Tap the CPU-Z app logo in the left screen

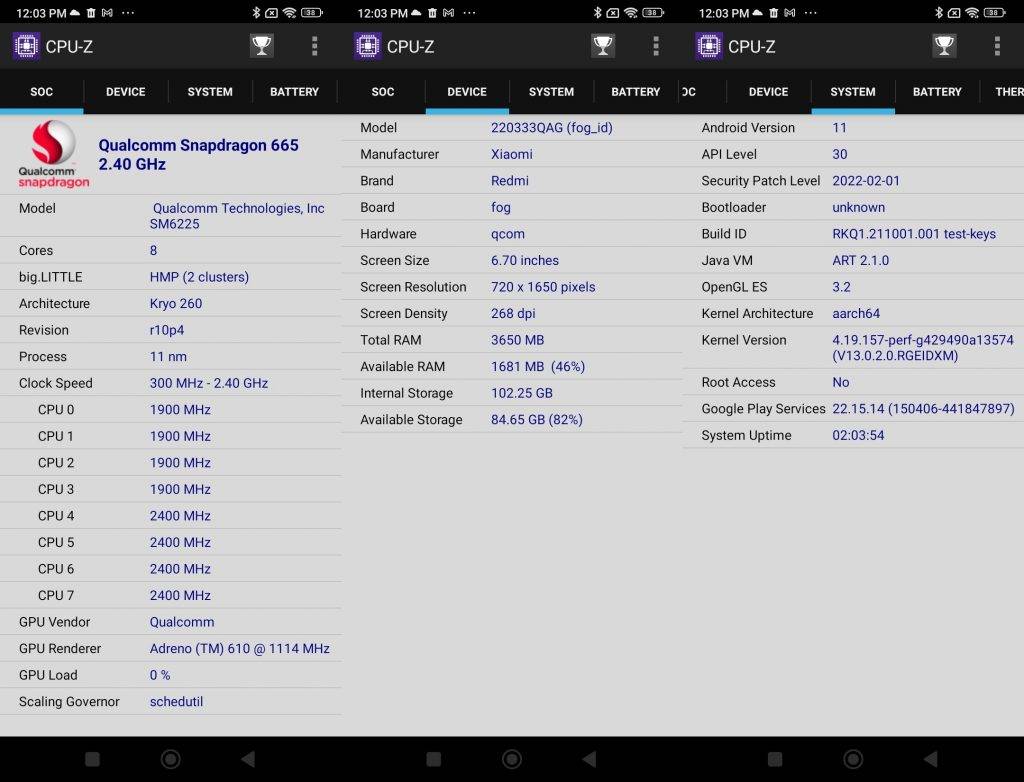tap(26, 46)
